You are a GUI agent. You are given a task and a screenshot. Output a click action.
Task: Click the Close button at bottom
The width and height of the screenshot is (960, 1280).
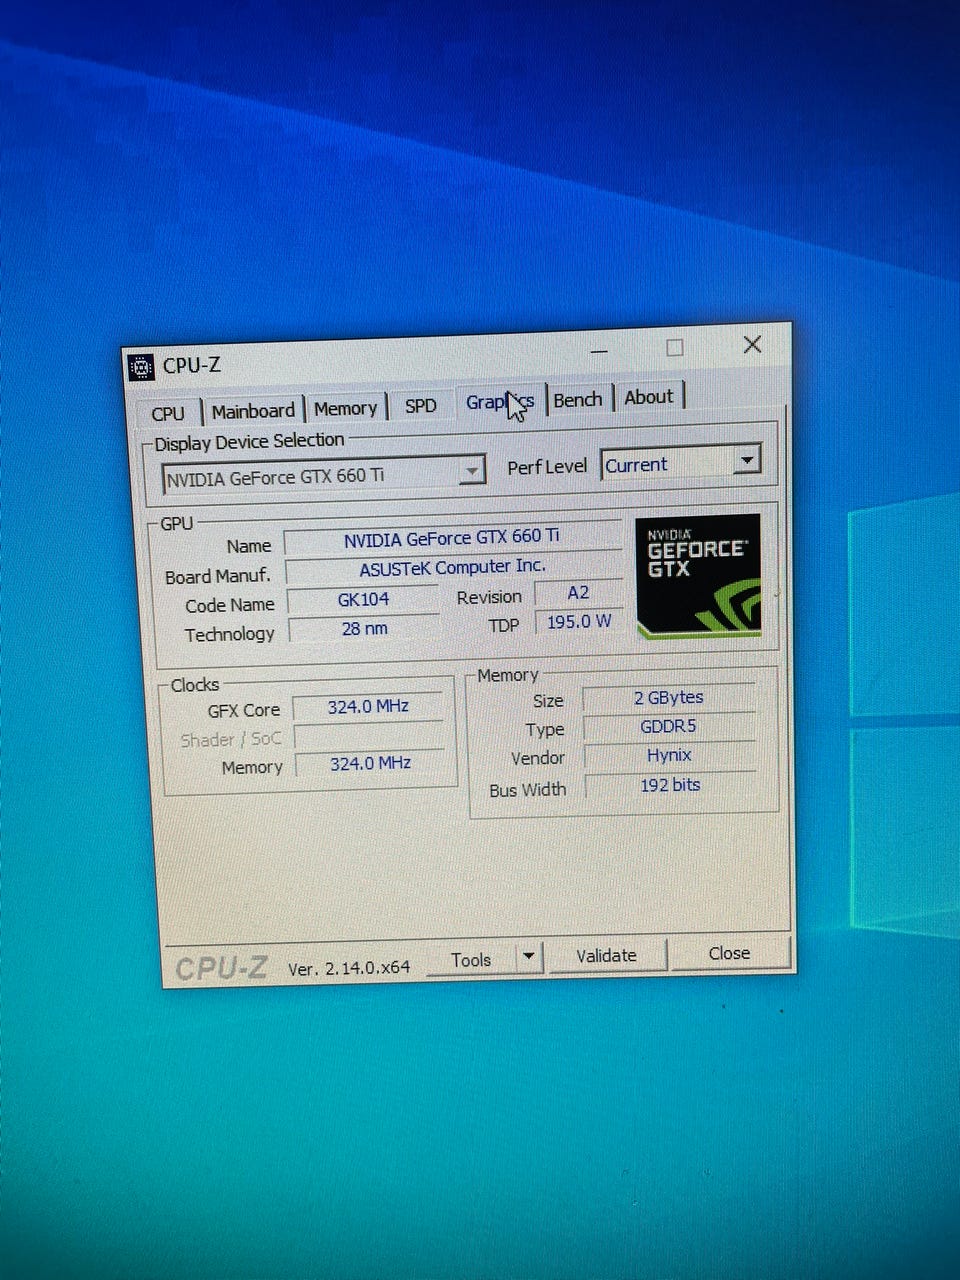point(729,953)
